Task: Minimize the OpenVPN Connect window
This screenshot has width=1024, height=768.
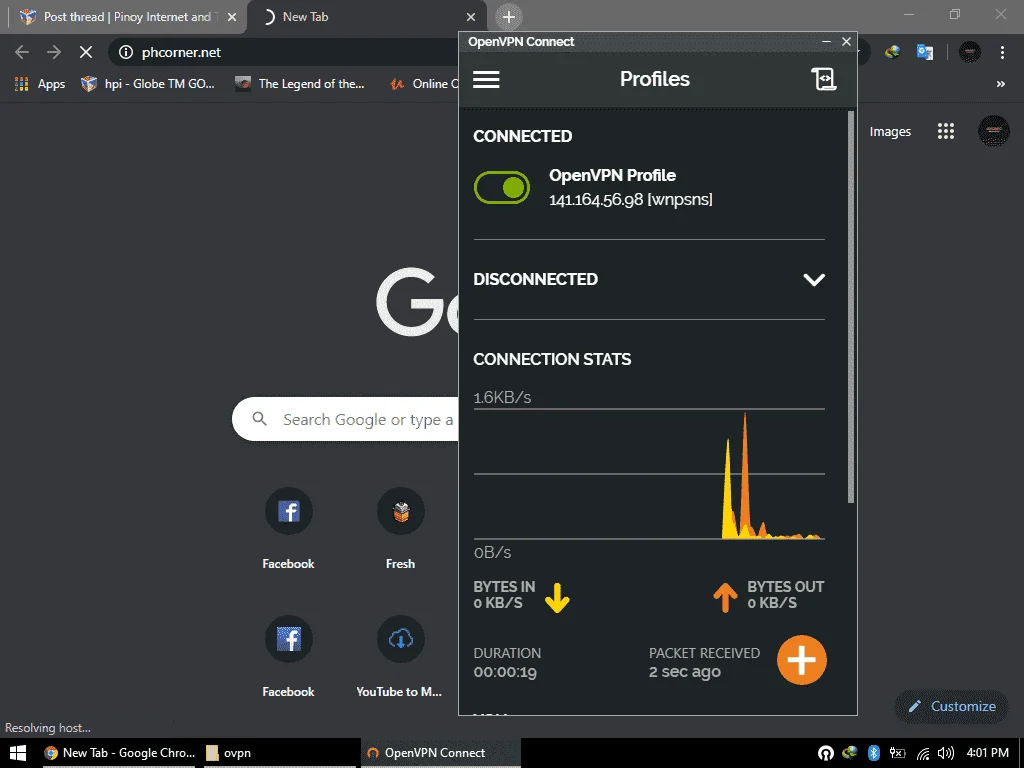Action: coord(826,41)
